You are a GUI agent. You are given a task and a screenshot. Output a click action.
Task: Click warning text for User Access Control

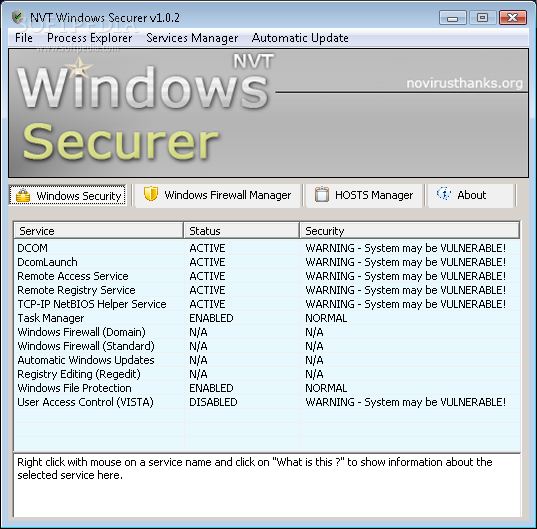tap(405, 402)
